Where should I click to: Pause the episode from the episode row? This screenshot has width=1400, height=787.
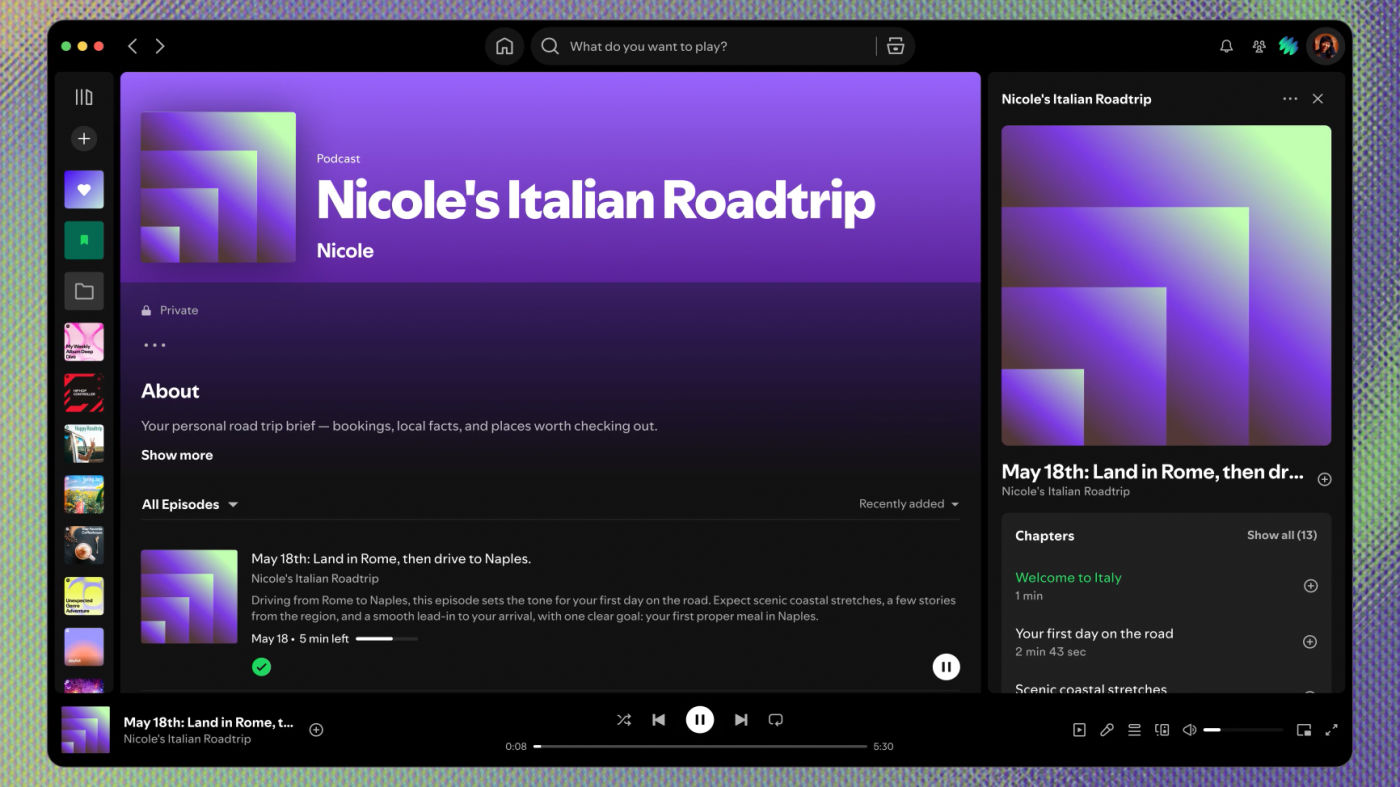(946, 667)
